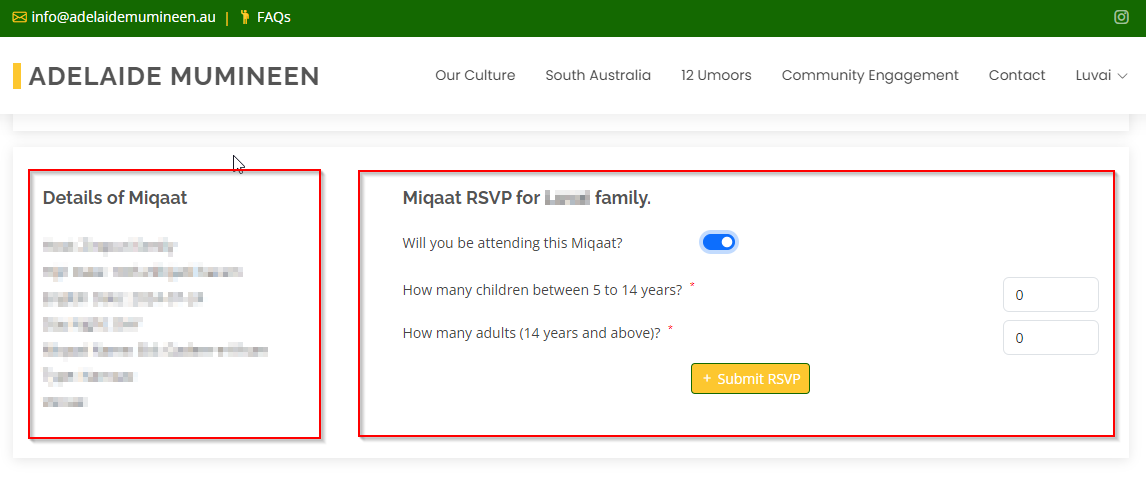
Task: Click the info@adelaidemumineen.au email link
Action: [x=124, y=17]
